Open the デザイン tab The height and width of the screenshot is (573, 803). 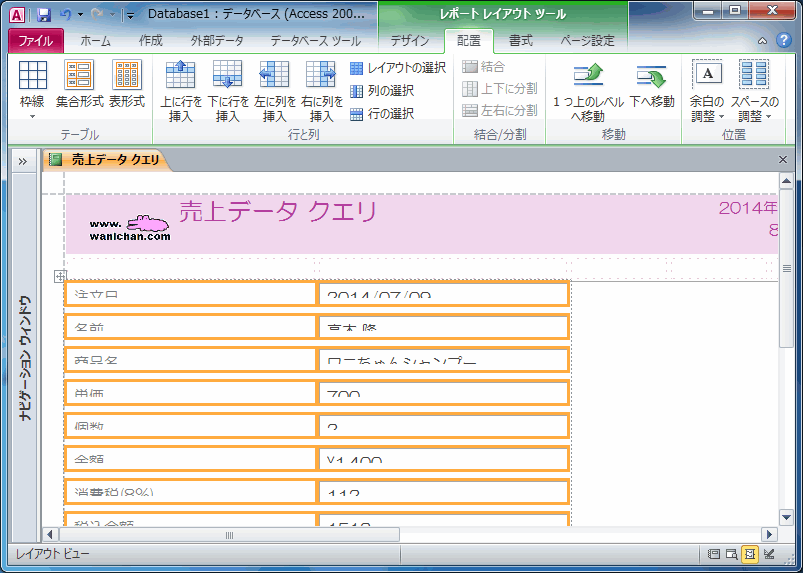click(x=410, y=41)
